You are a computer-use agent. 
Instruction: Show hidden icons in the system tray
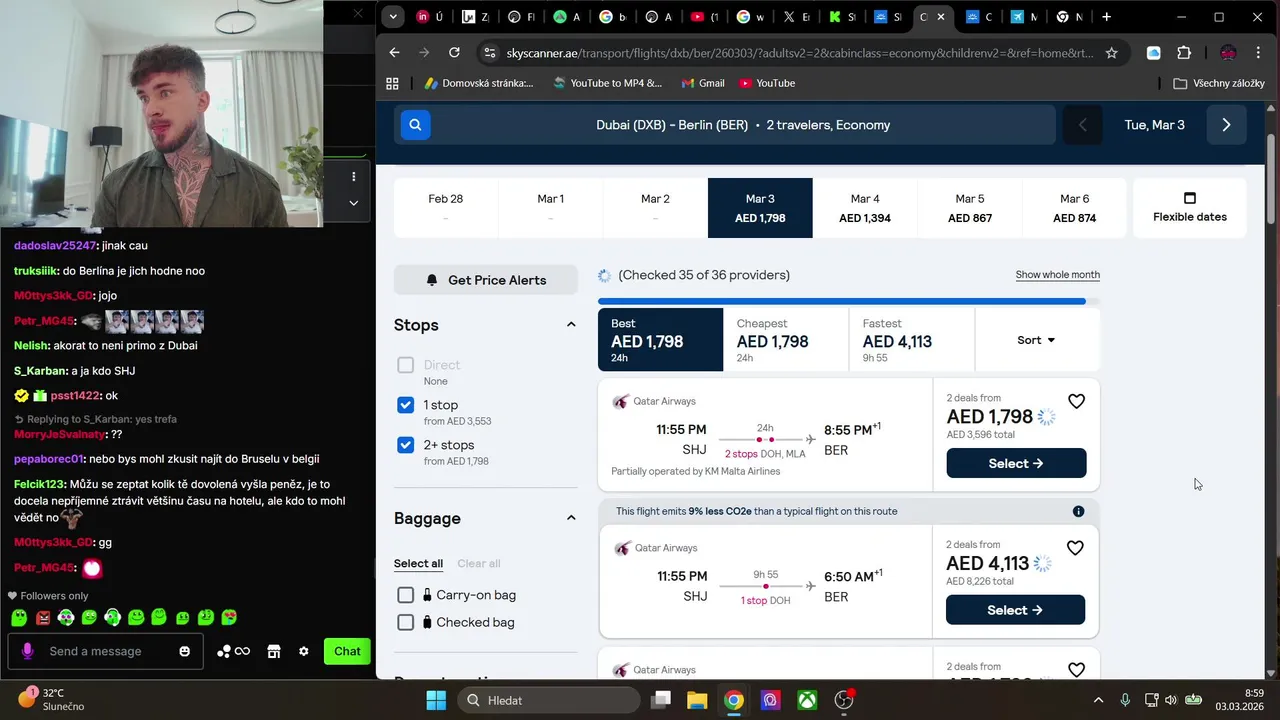coord(1098,700)
